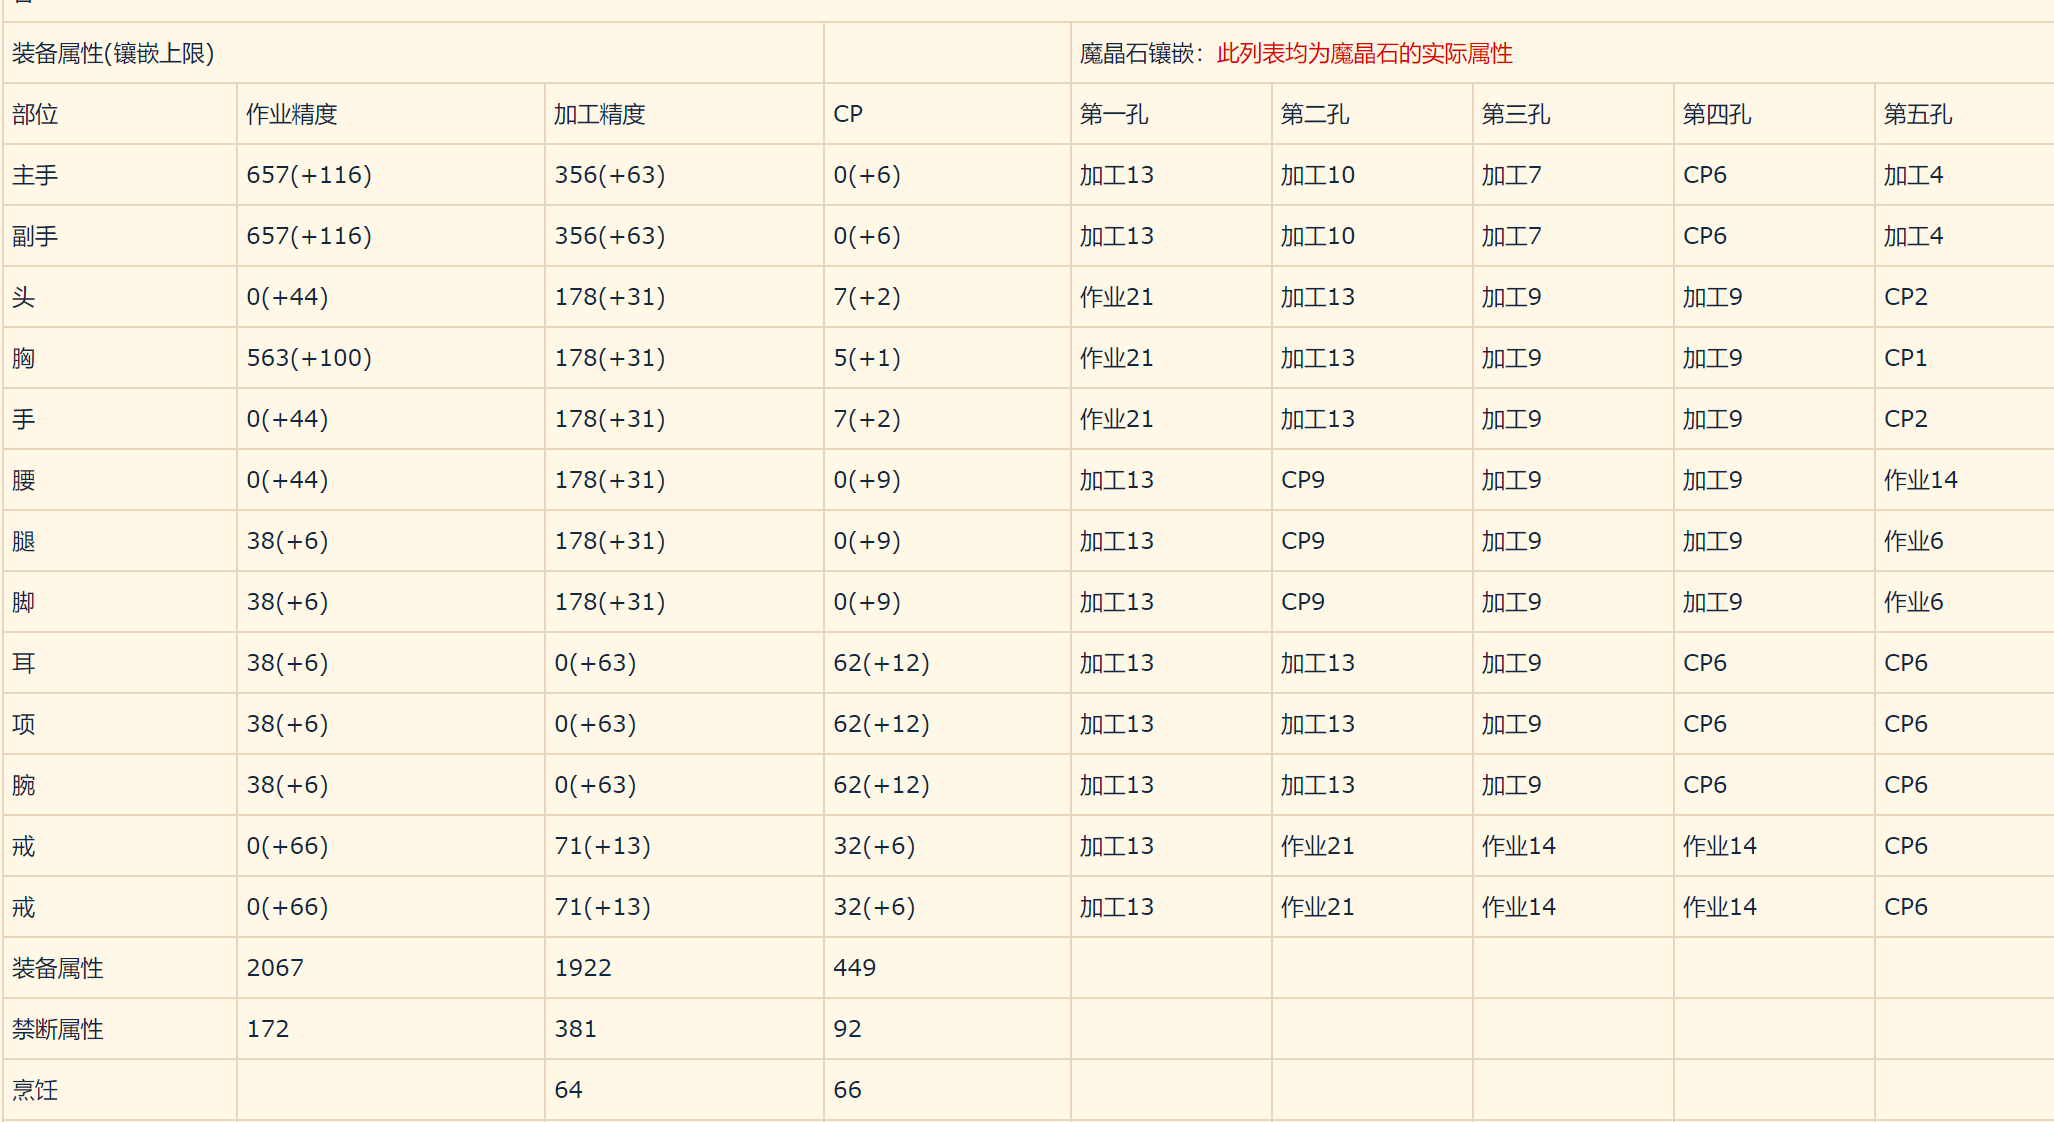This screenshot has width=2054, height=1122.
Task: Select the 腕 row label
Action: [x=24, y=785]
